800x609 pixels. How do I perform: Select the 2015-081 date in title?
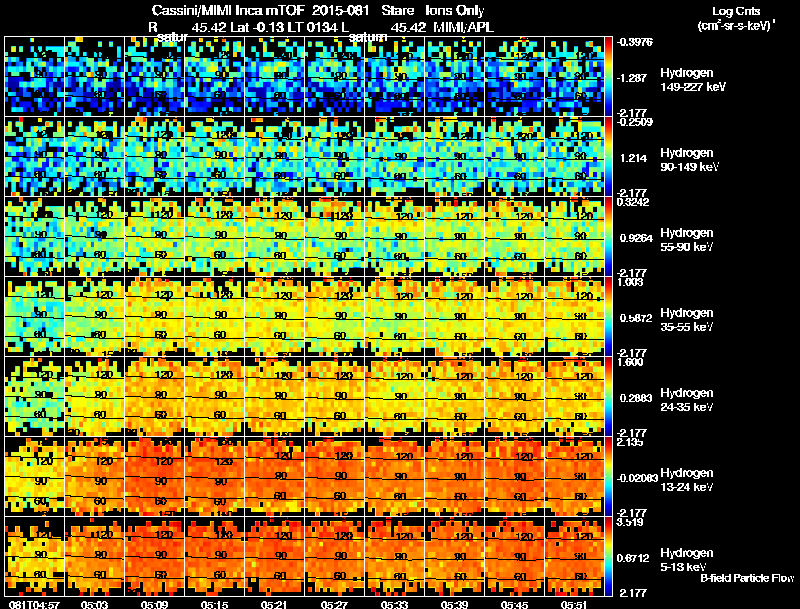click(340, 11)
